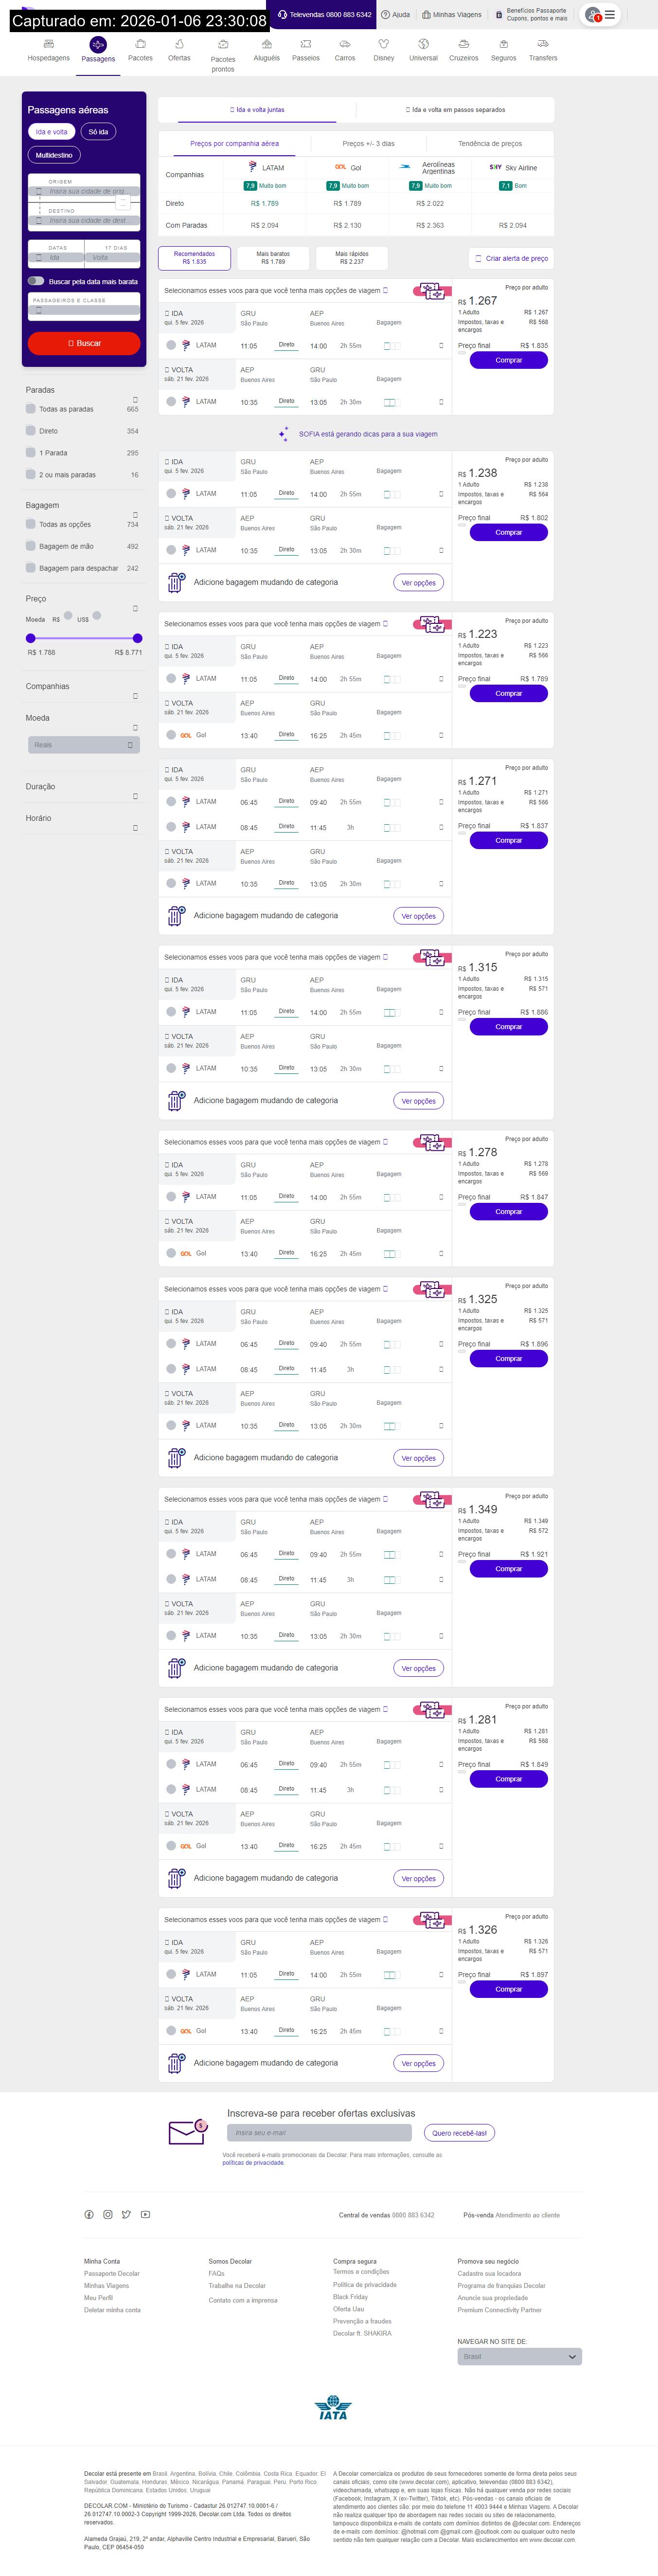Click the maximum price slider handle
Viewport: 658px width, 2576px height.
coord(137,638)
